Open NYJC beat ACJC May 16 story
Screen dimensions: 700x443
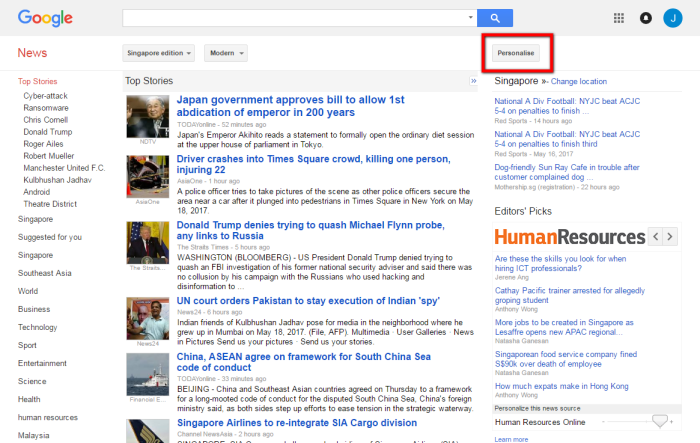coord(567,139)
